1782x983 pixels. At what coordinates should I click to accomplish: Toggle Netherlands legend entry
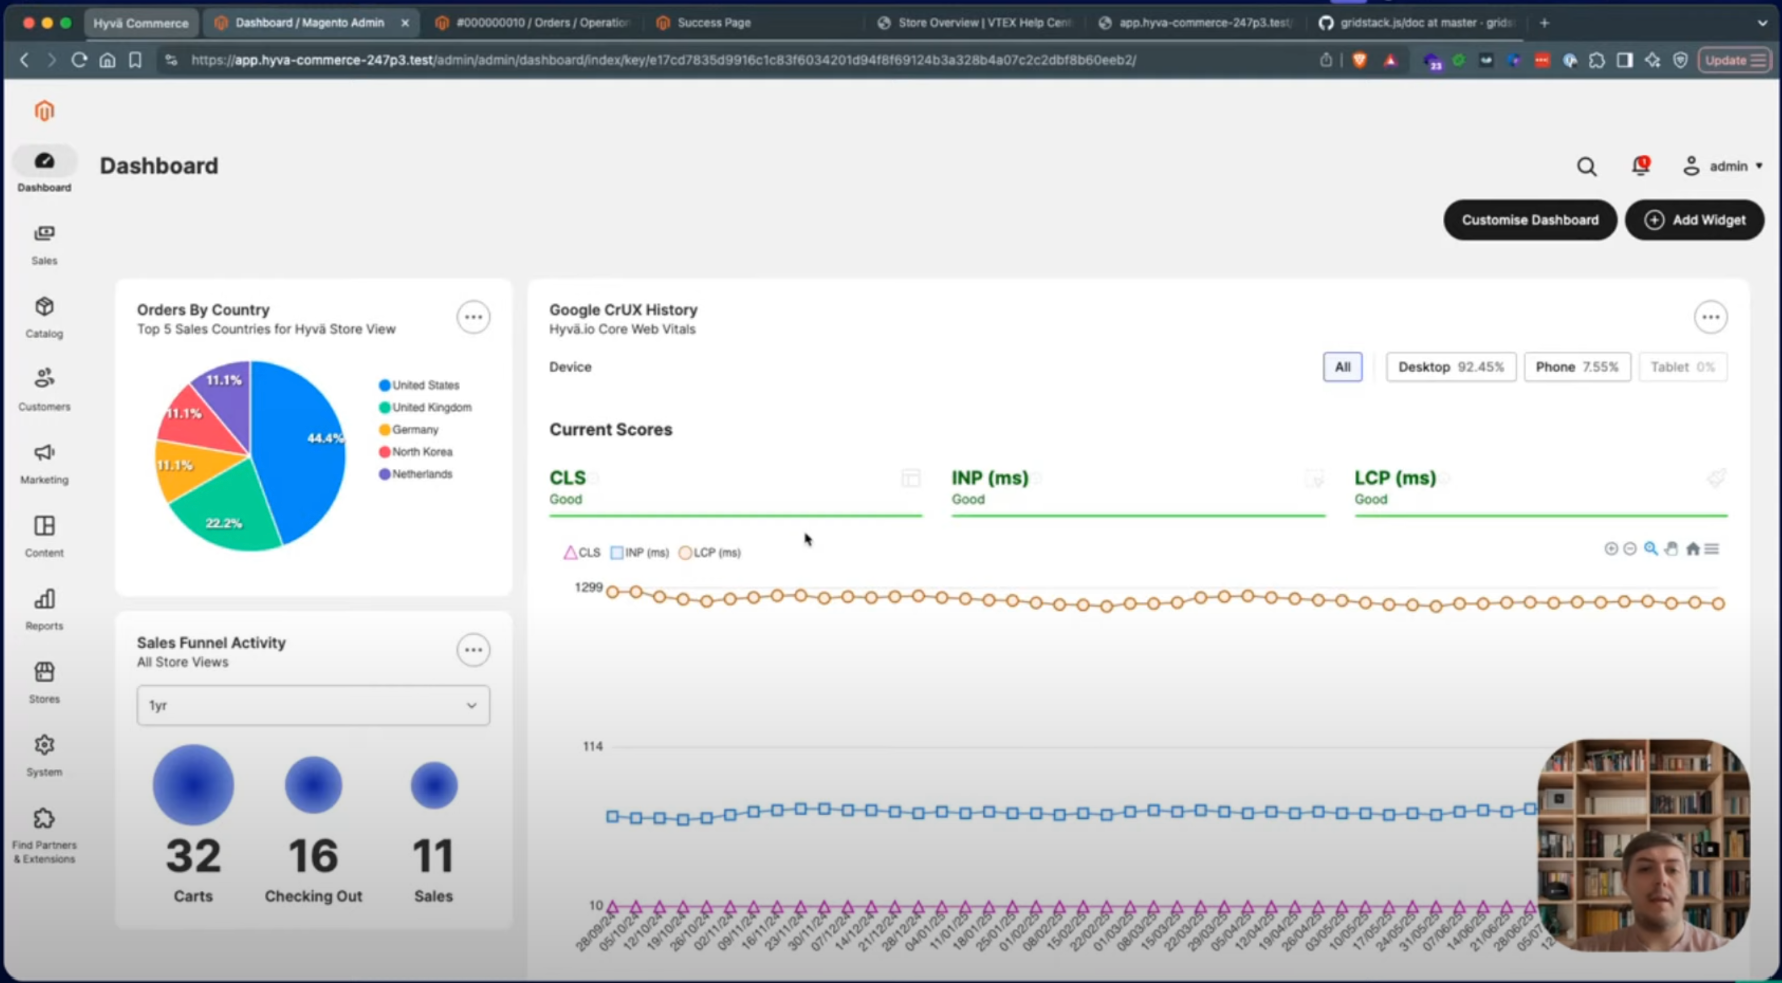415,474
